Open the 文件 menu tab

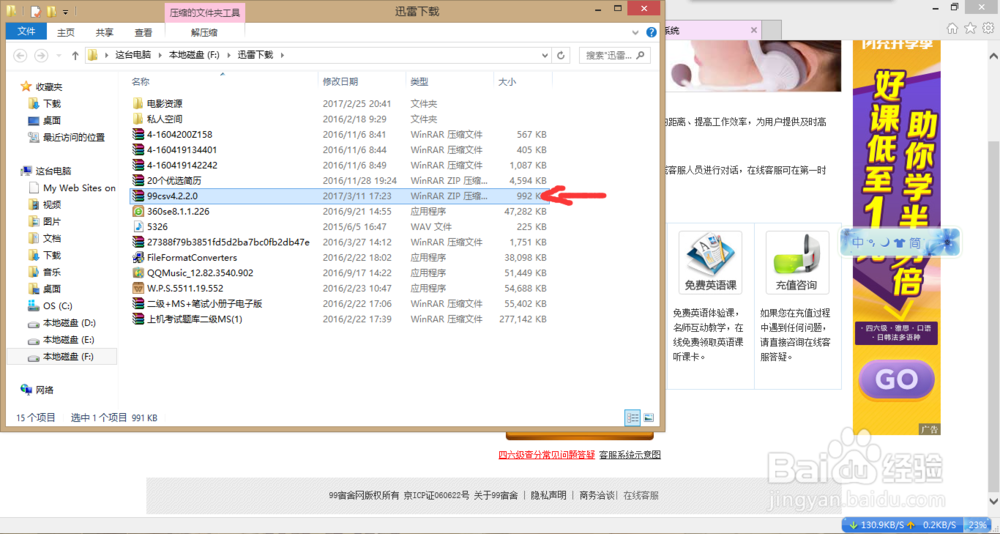(x=26, y=31)
